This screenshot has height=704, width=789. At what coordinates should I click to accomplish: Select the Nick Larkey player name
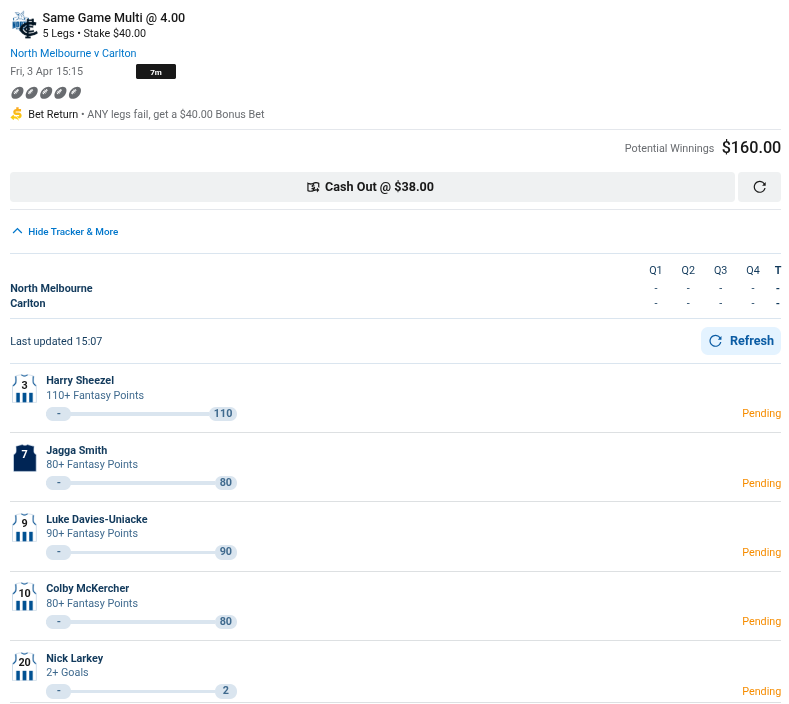[x=74, y=658]
